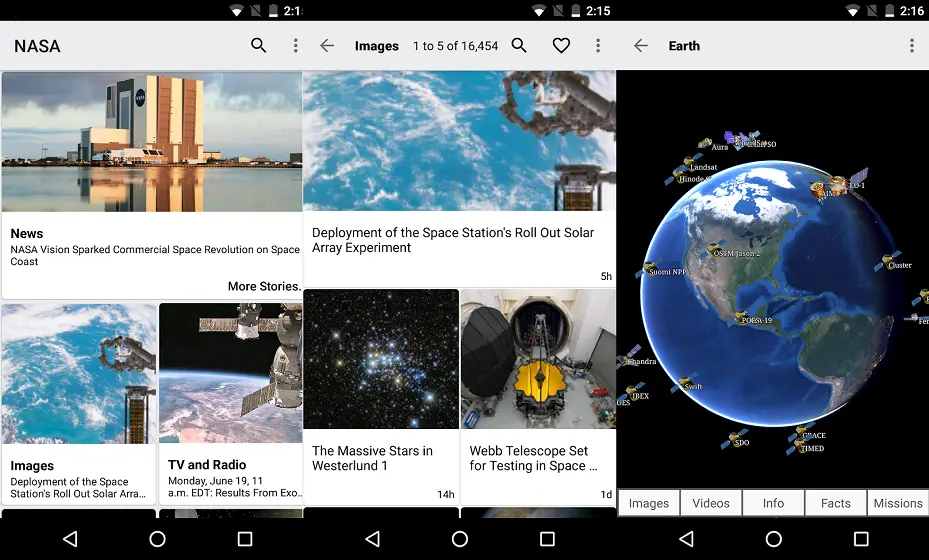
Task: Select the Suomi NPP satellite icon
Action: (x=649, y=268)
